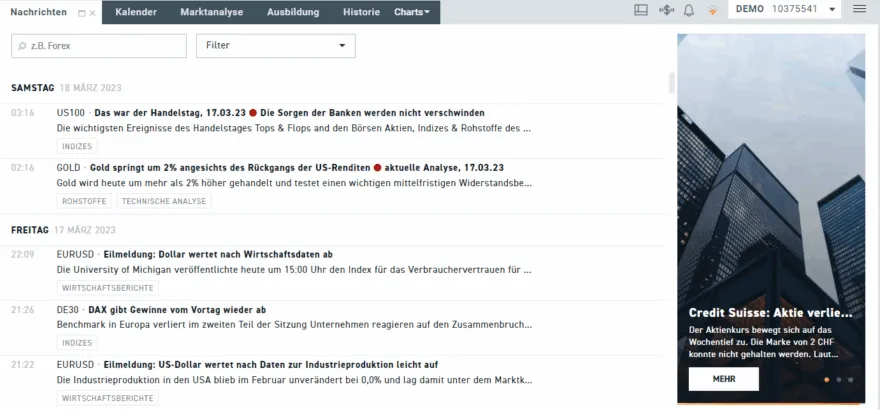Click the 03:16 timestamp
This screenshot has width=880, height=410.
click(22, 113)
